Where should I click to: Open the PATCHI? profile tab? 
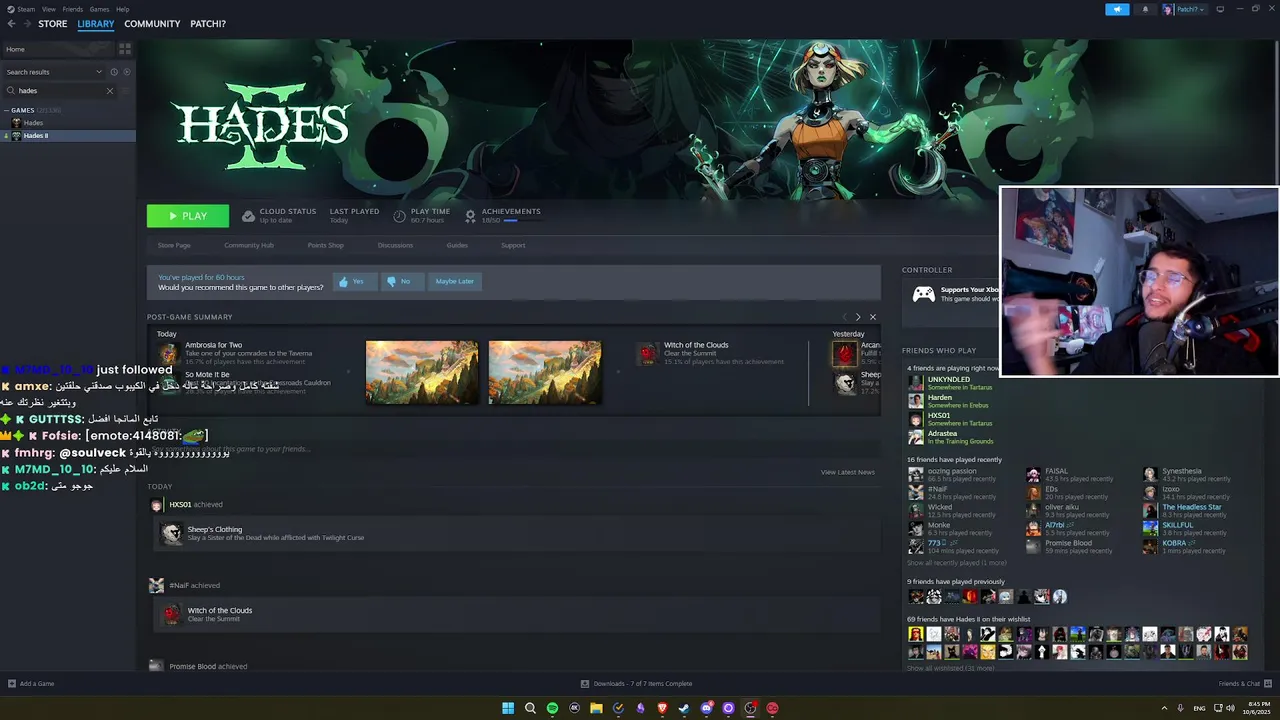[208, 24]
